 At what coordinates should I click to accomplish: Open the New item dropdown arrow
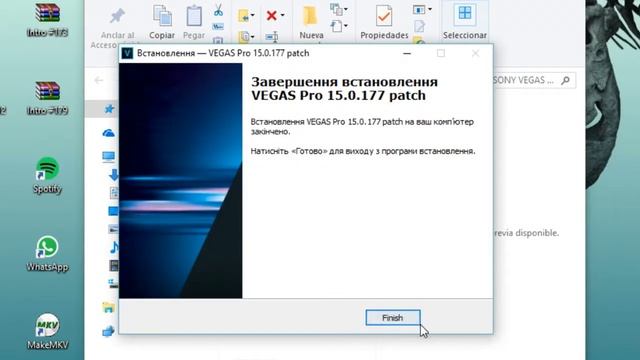pyautogui.click(x=346, y=9)
